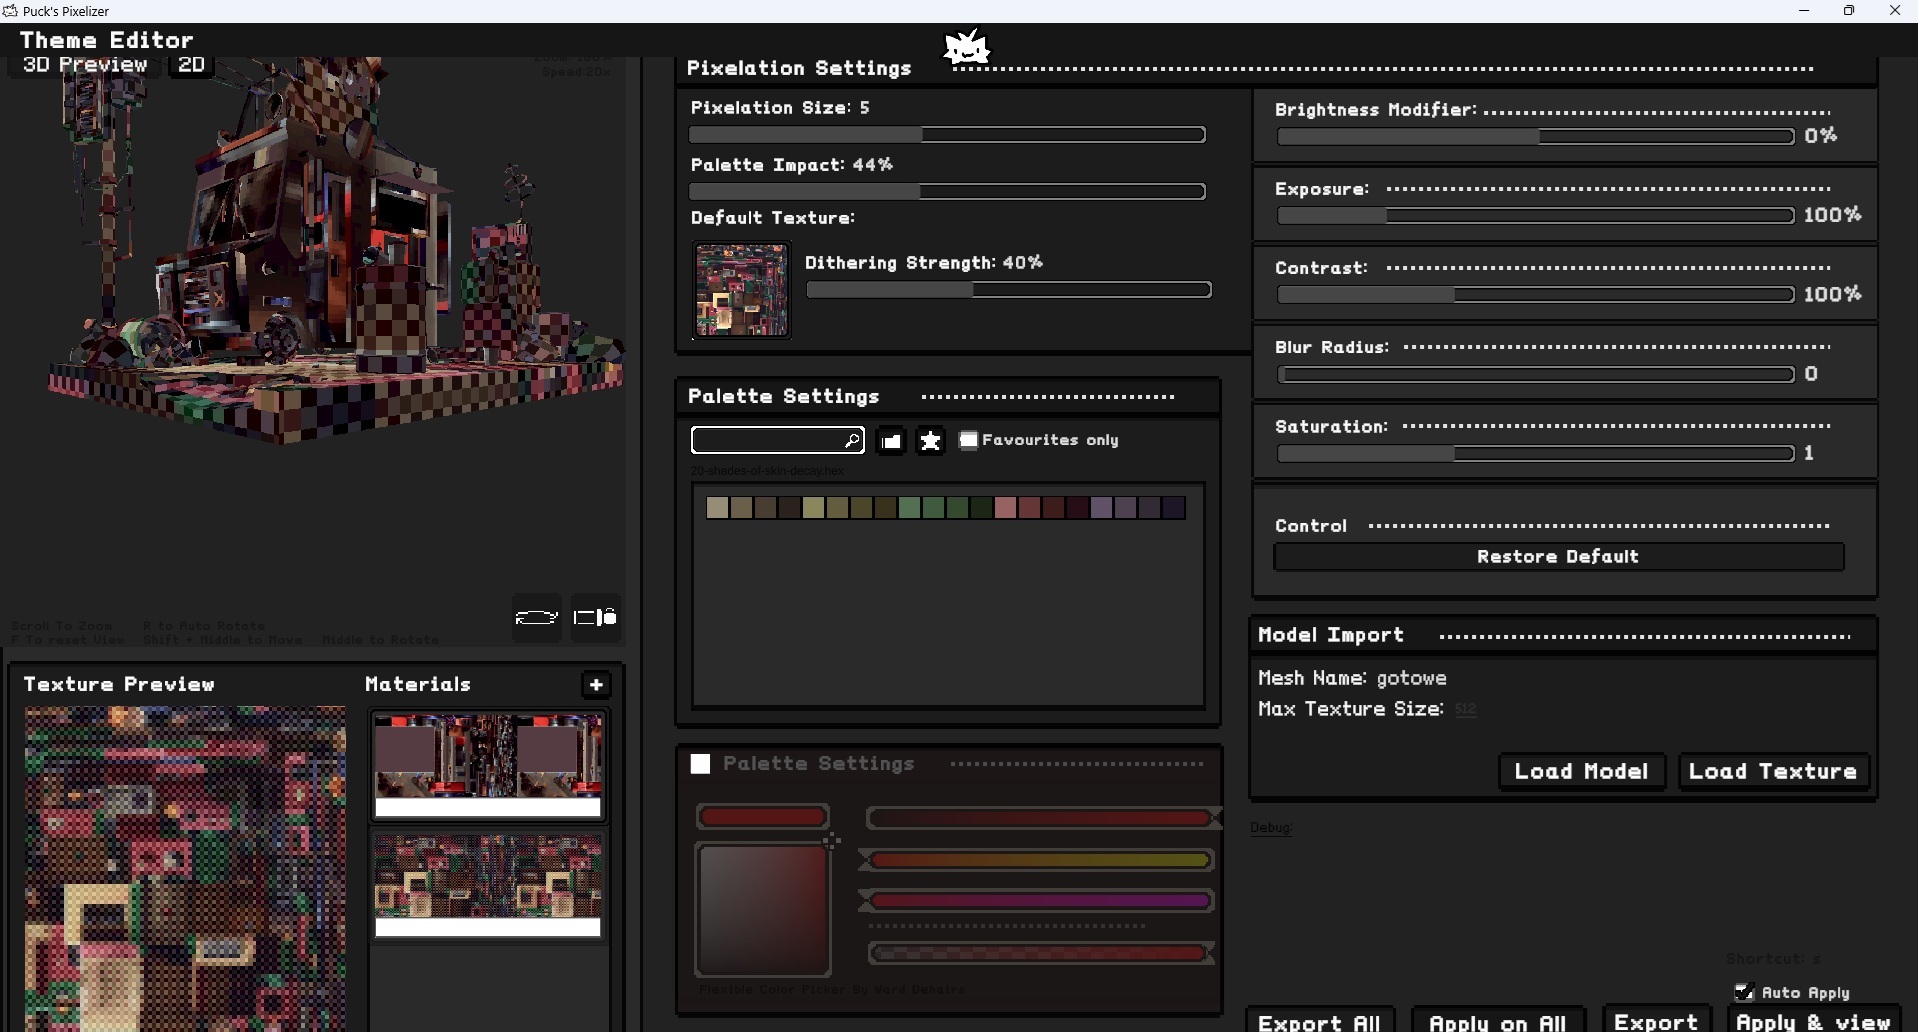The height and width of the screenshot is (1032, 1918).
Task: Click the 20-shades-of-skin-decay.hex palette name
Action: pyautogui.click(x=767, y=471)
